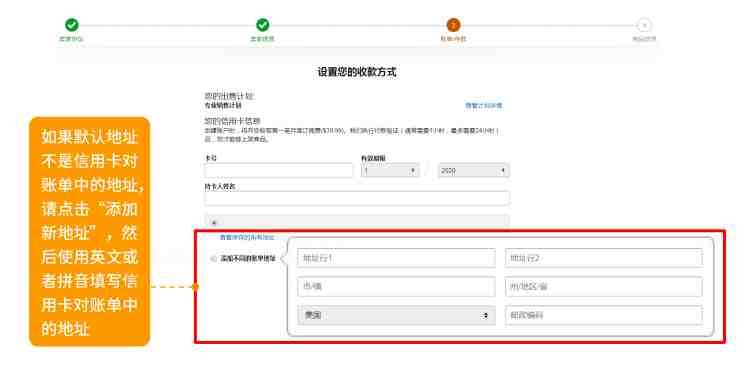Click the second green checkmark step icon
The height and width of the screenshot is (366, 756).
click(262, 25)
